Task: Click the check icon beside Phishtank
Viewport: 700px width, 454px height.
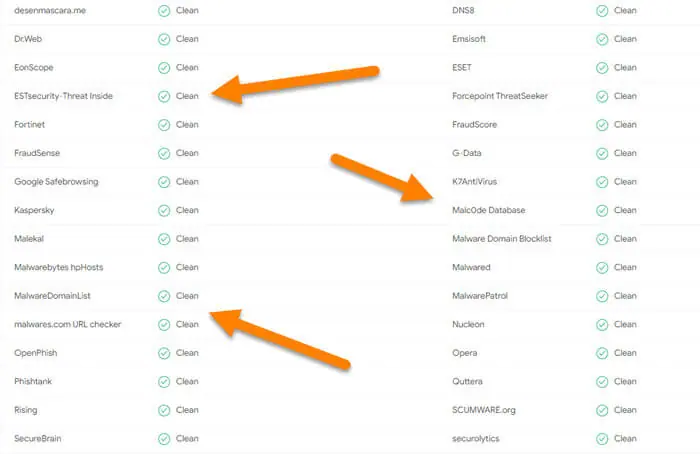Action: (164, 382)
